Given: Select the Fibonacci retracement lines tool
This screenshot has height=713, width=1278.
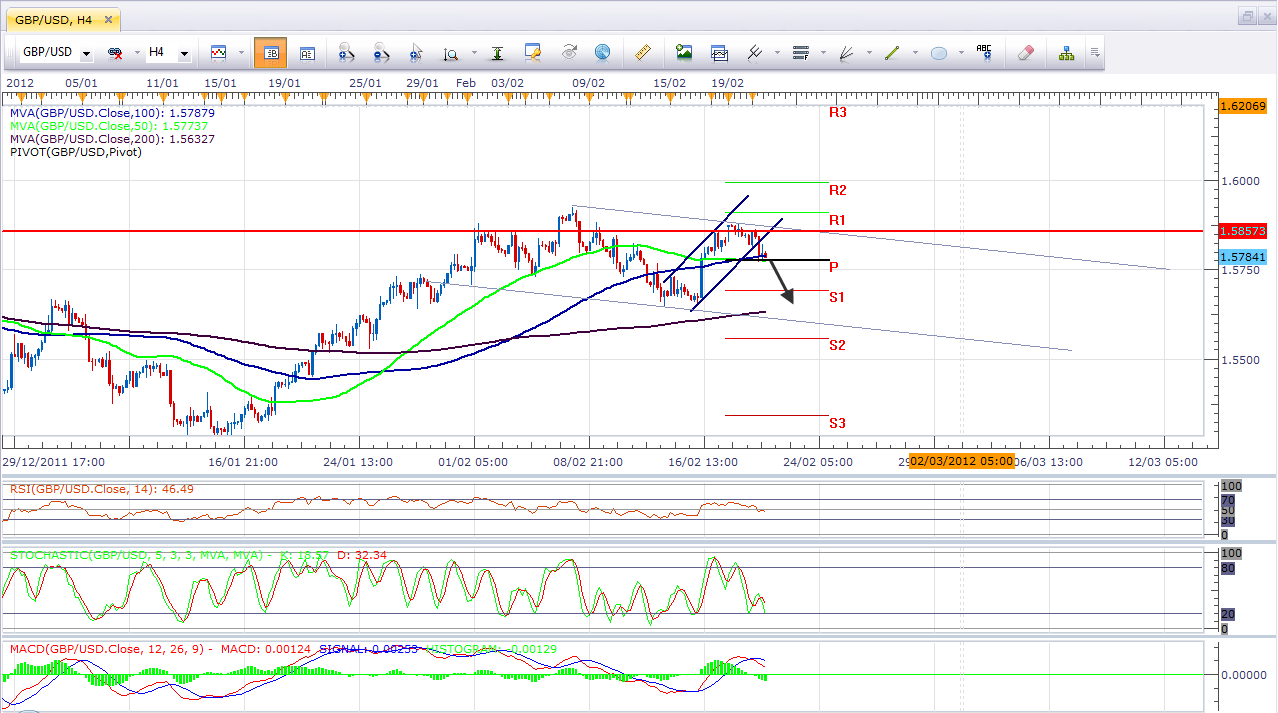Looking at the screenshot, I should (x=800, y=52).
